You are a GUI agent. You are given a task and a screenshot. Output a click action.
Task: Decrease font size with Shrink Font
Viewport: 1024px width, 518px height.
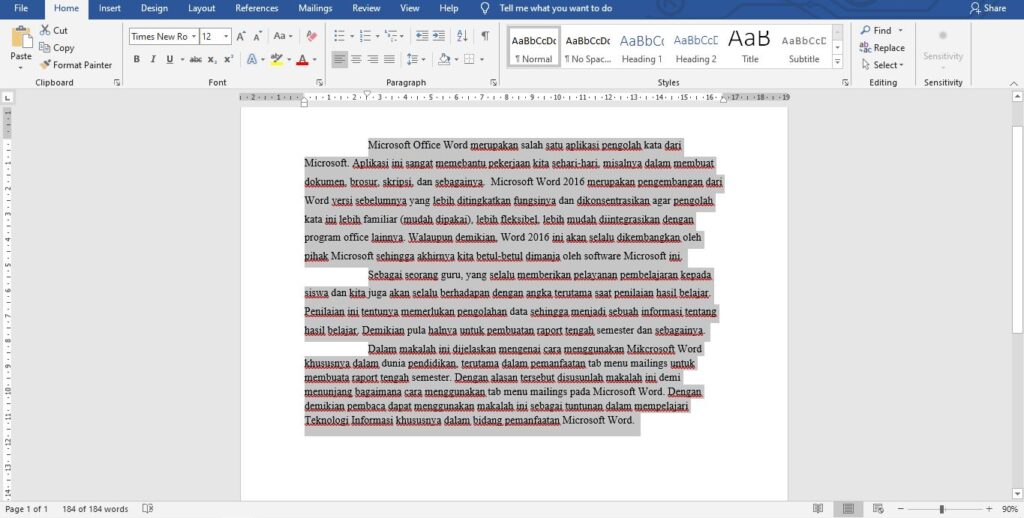point(258,37)
